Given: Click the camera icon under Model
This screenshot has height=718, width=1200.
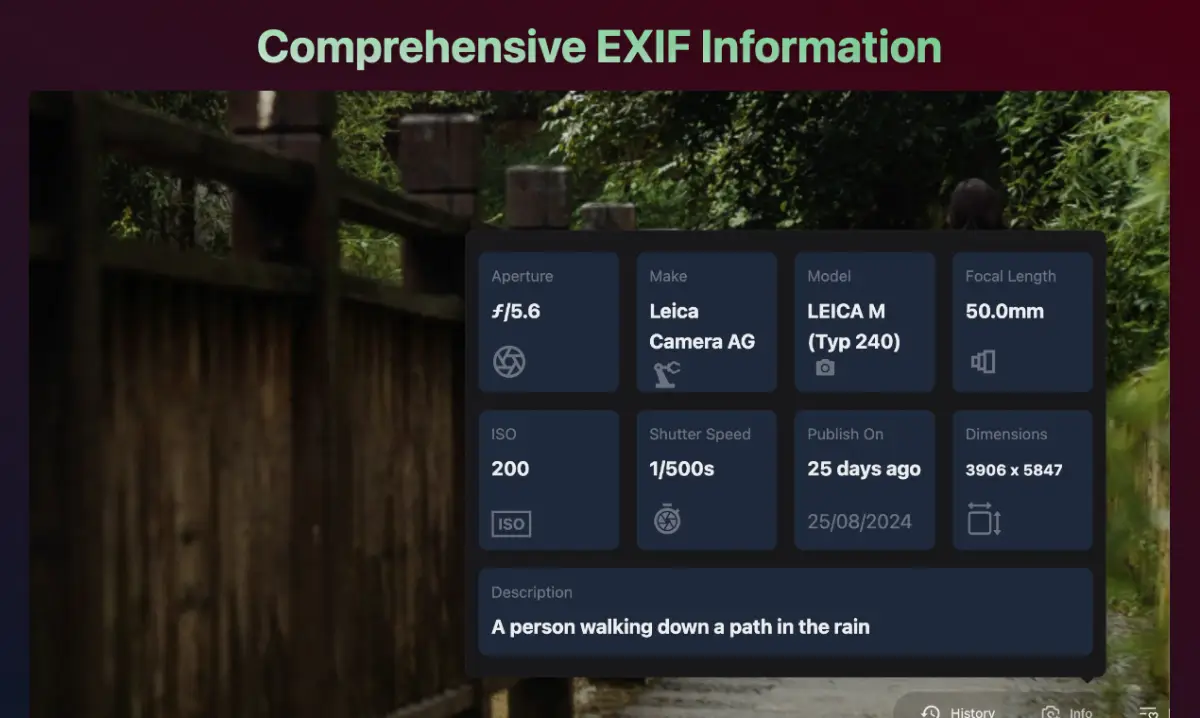Looking at the screenshot, I should (x=825, y=368).
